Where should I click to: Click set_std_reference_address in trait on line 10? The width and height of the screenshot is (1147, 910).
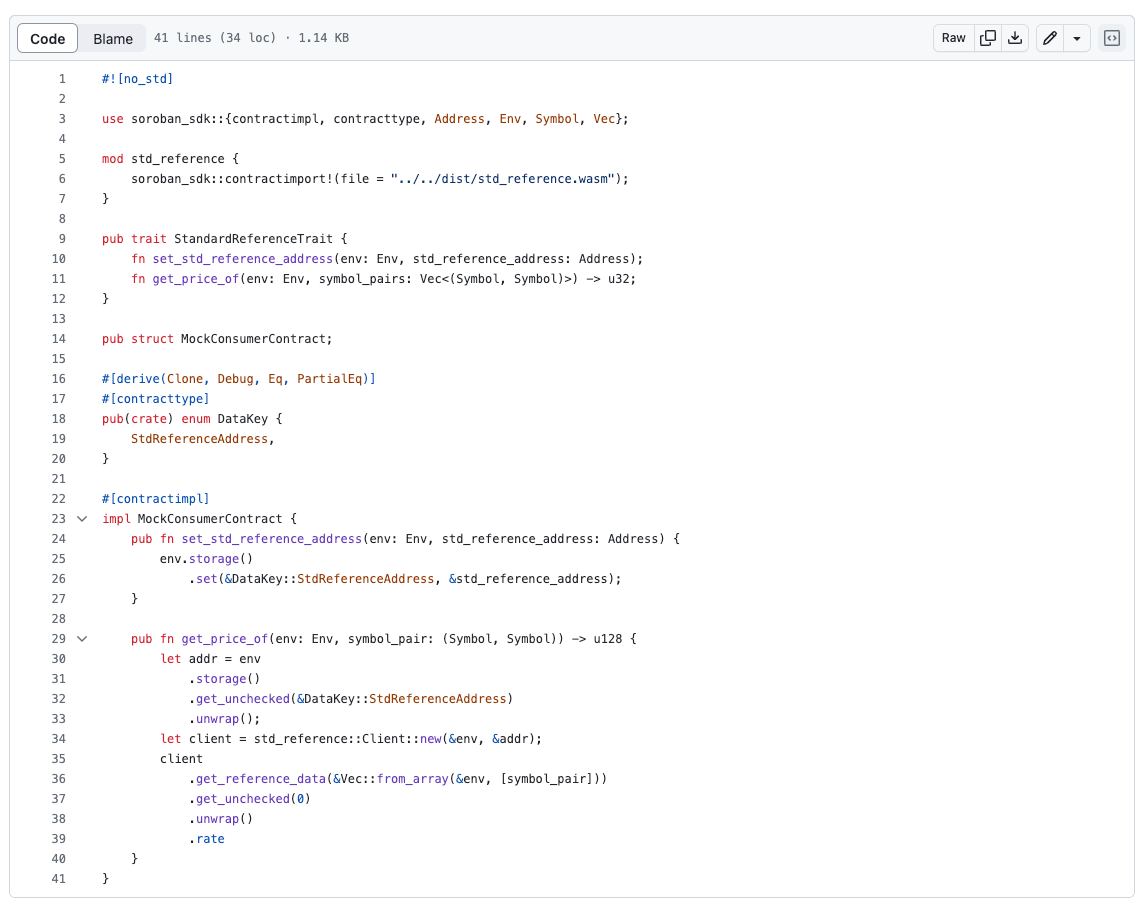pos(242,259)
